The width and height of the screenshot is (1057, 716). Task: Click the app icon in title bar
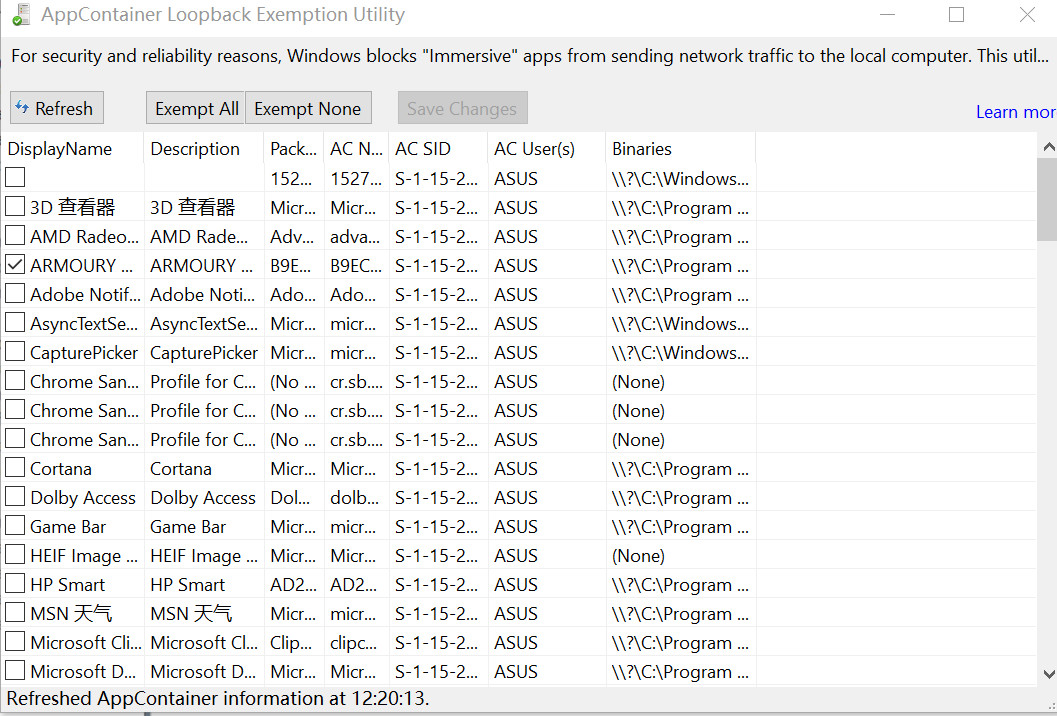20,15
